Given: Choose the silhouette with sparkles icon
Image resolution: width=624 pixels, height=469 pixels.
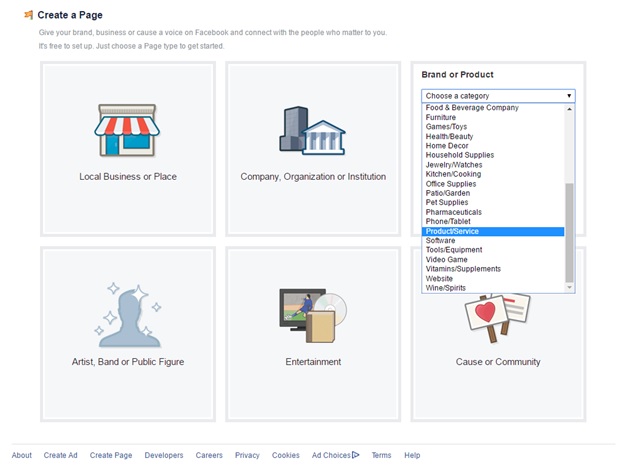Looking at the screenshot, I should click(x=128, y=315).
